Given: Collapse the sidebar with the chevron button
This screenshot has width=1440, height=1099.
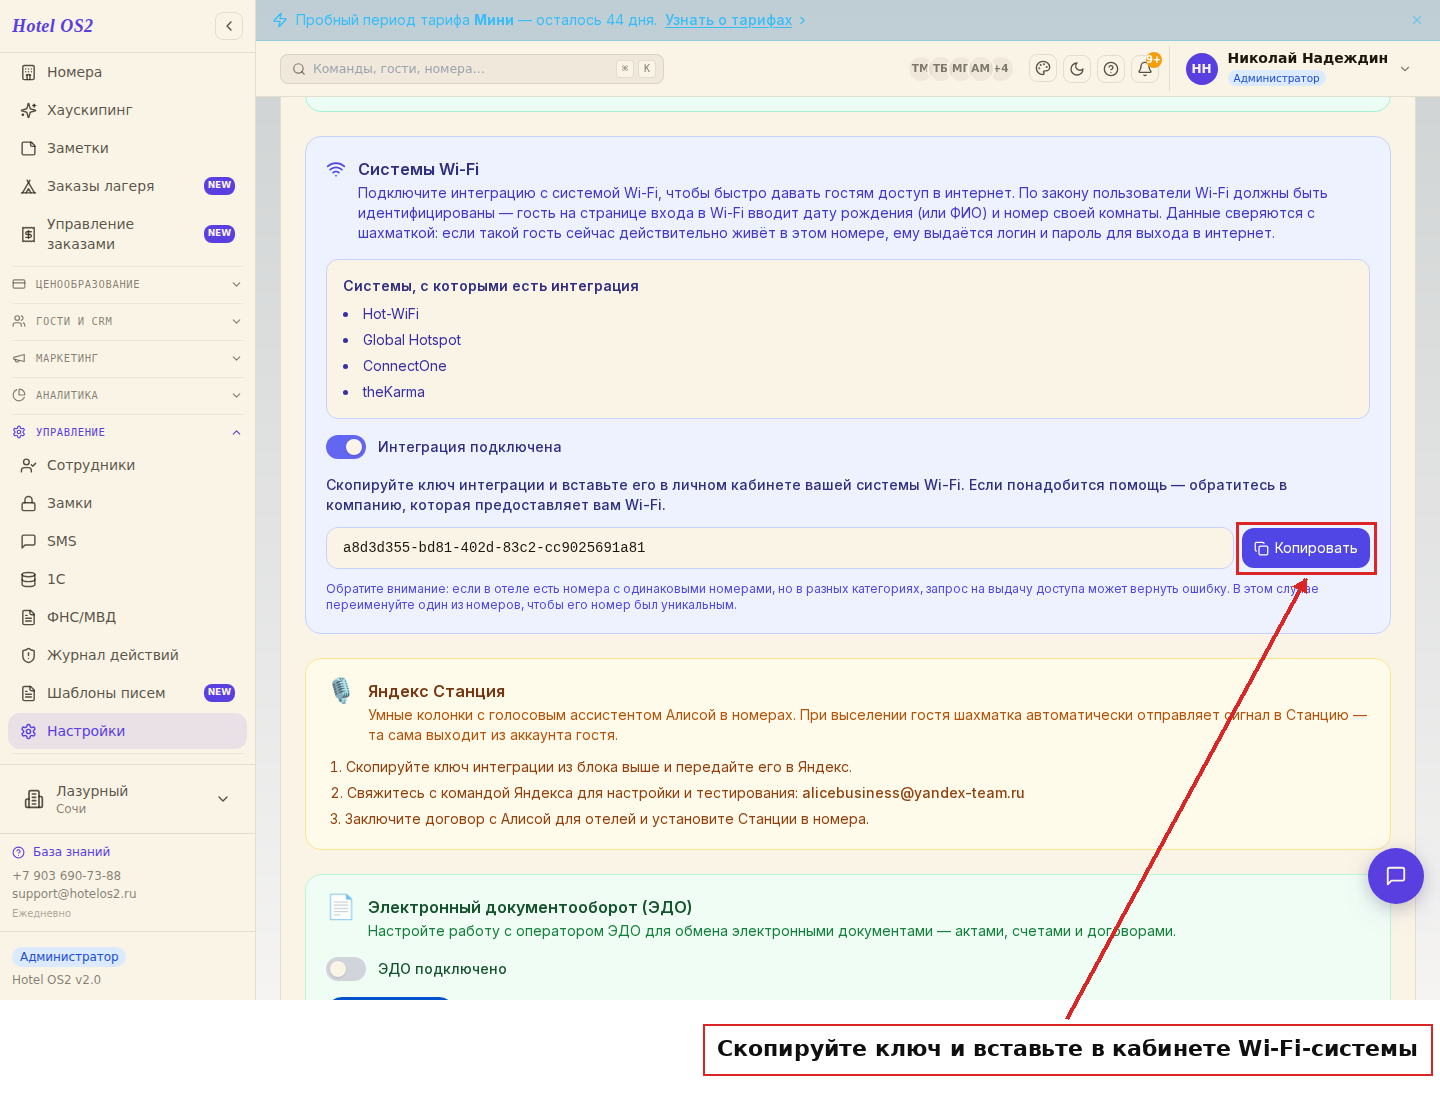Looking at the screenshot, I should point(229,26).
